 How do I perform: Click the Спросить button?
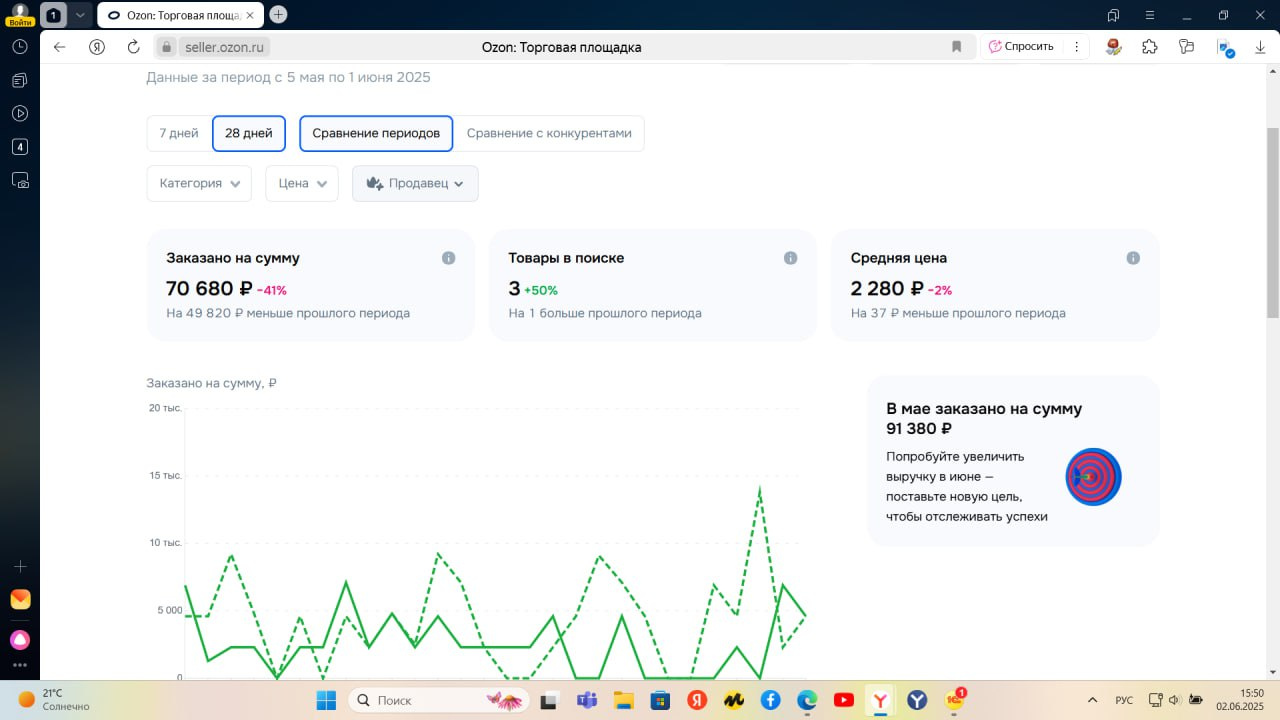point(1021,47)
